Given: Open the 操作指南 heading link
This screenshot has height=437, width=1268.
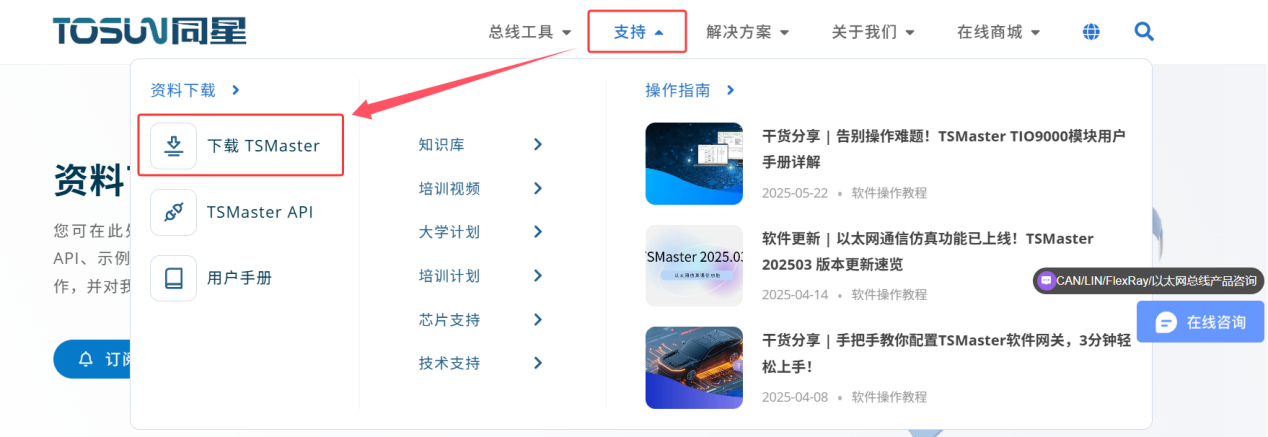Looking at the screenshot, I should (678, 90).
